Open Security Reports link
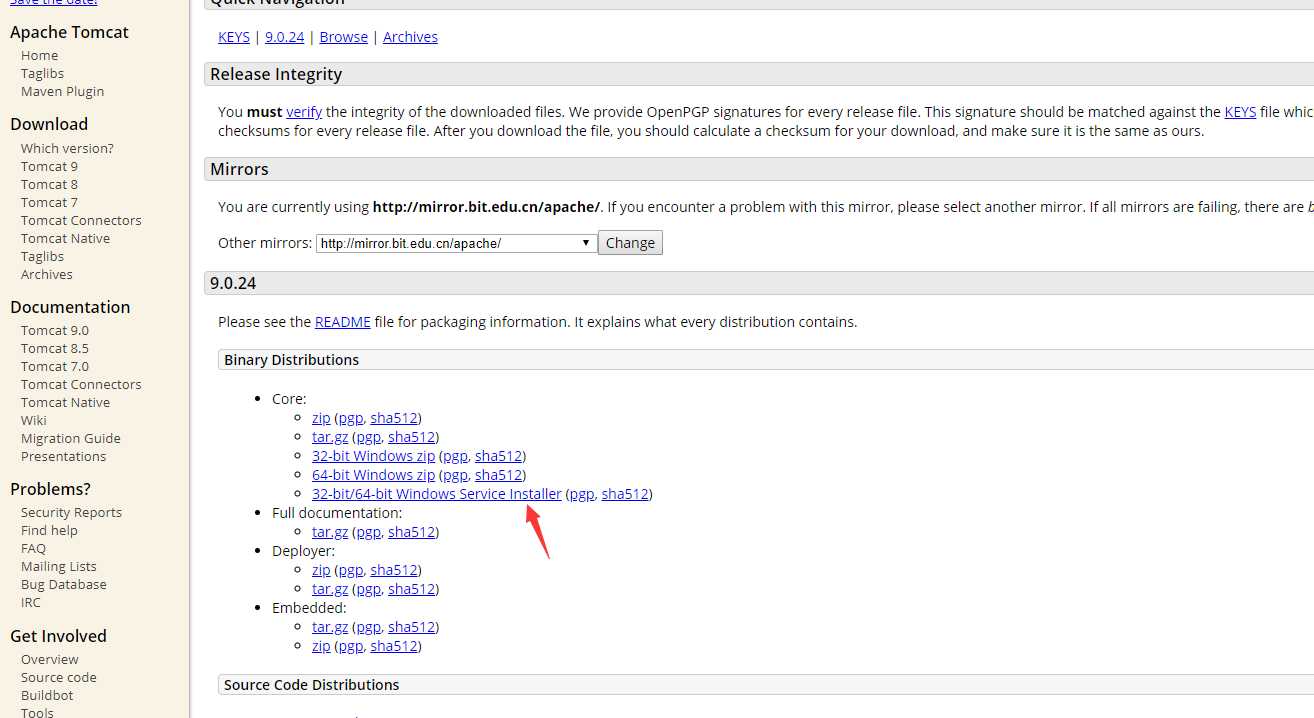 click(71, 512)
